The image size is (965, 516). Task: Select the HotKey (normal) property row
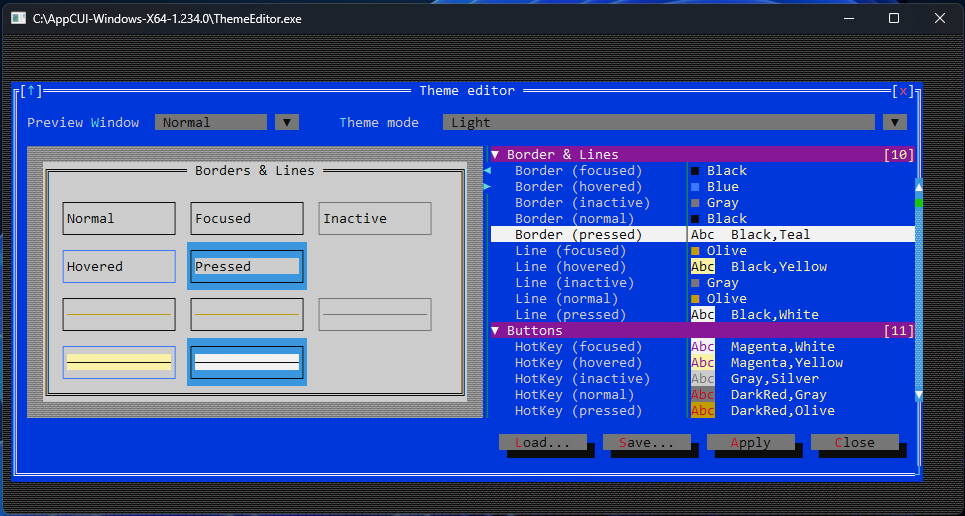pos(703,395)
